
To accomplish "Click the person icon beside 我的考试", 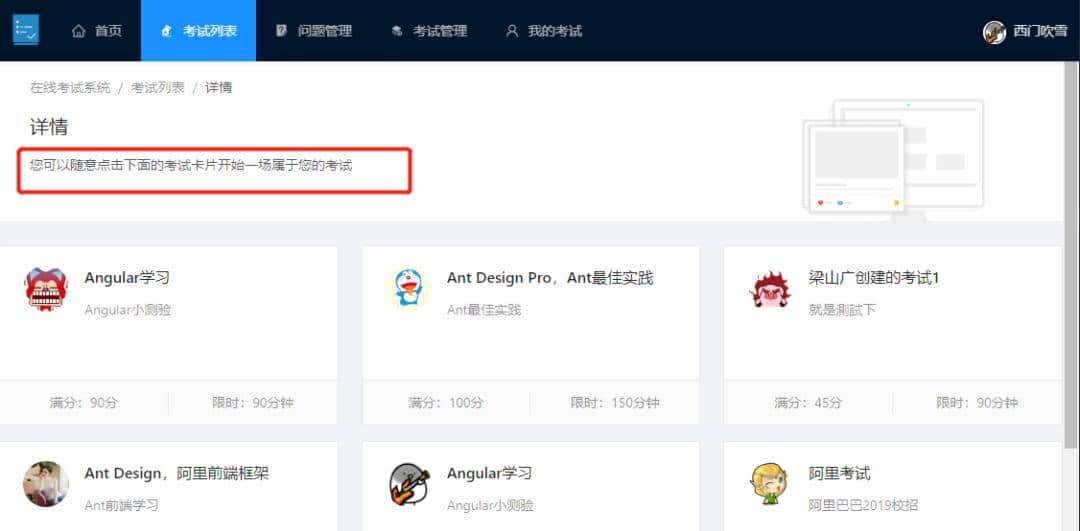I will tap(511, 31).
